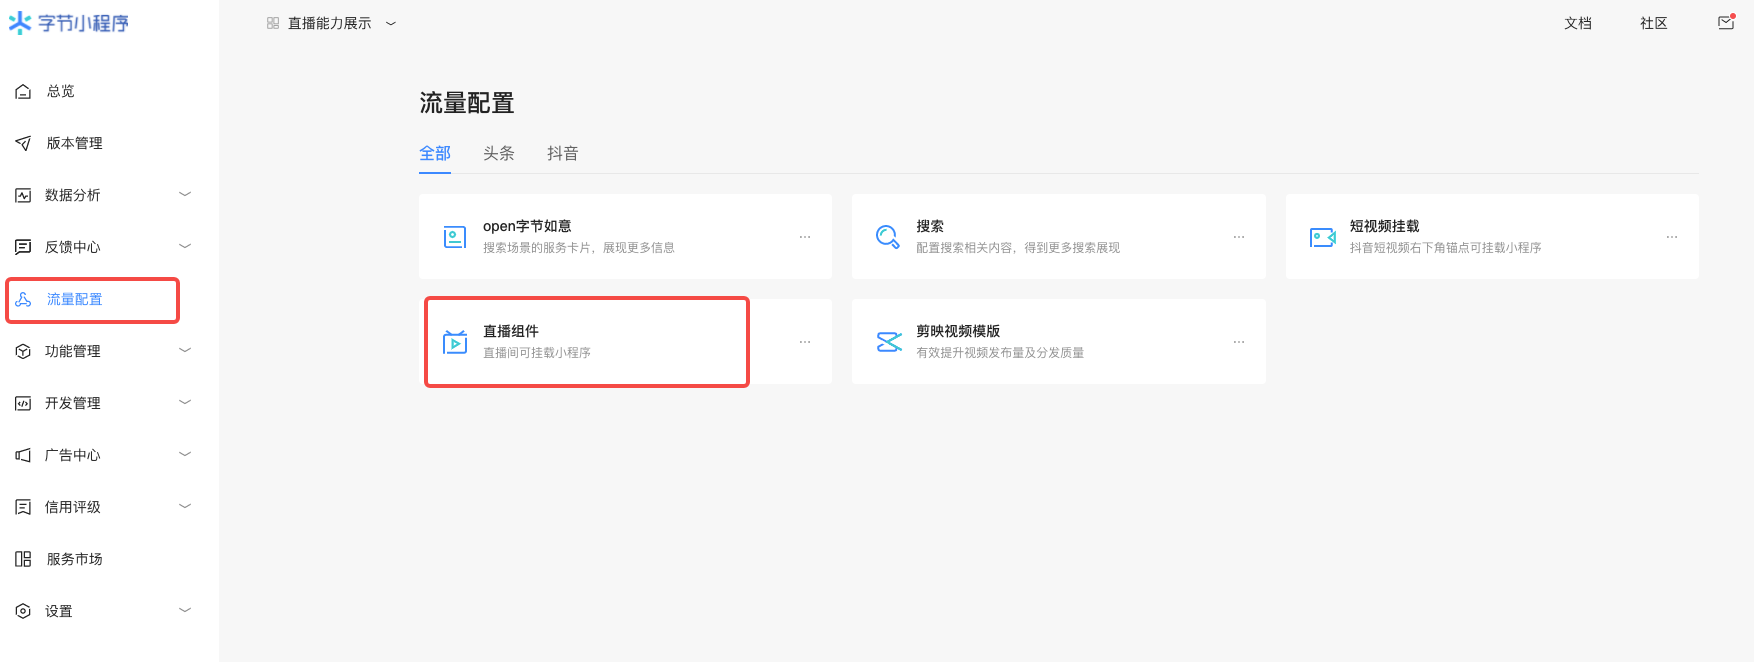Image resolution: width=1754 pixels, height=662 pixels.
Task: Click the 开发管理 sidebar label
Action: pyautogui.click(x=73, y=403)
